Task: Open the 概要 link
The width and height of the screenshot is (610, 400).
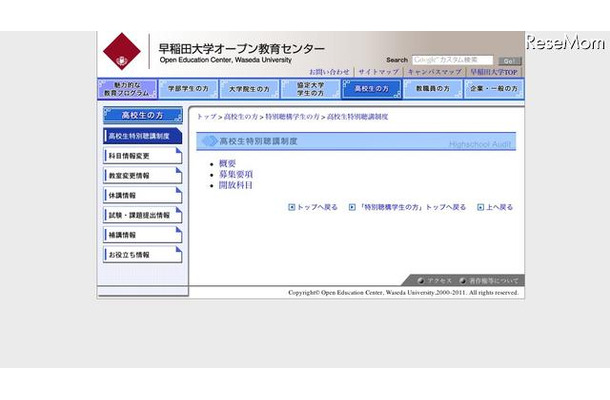Action: (x=227, y=163)
